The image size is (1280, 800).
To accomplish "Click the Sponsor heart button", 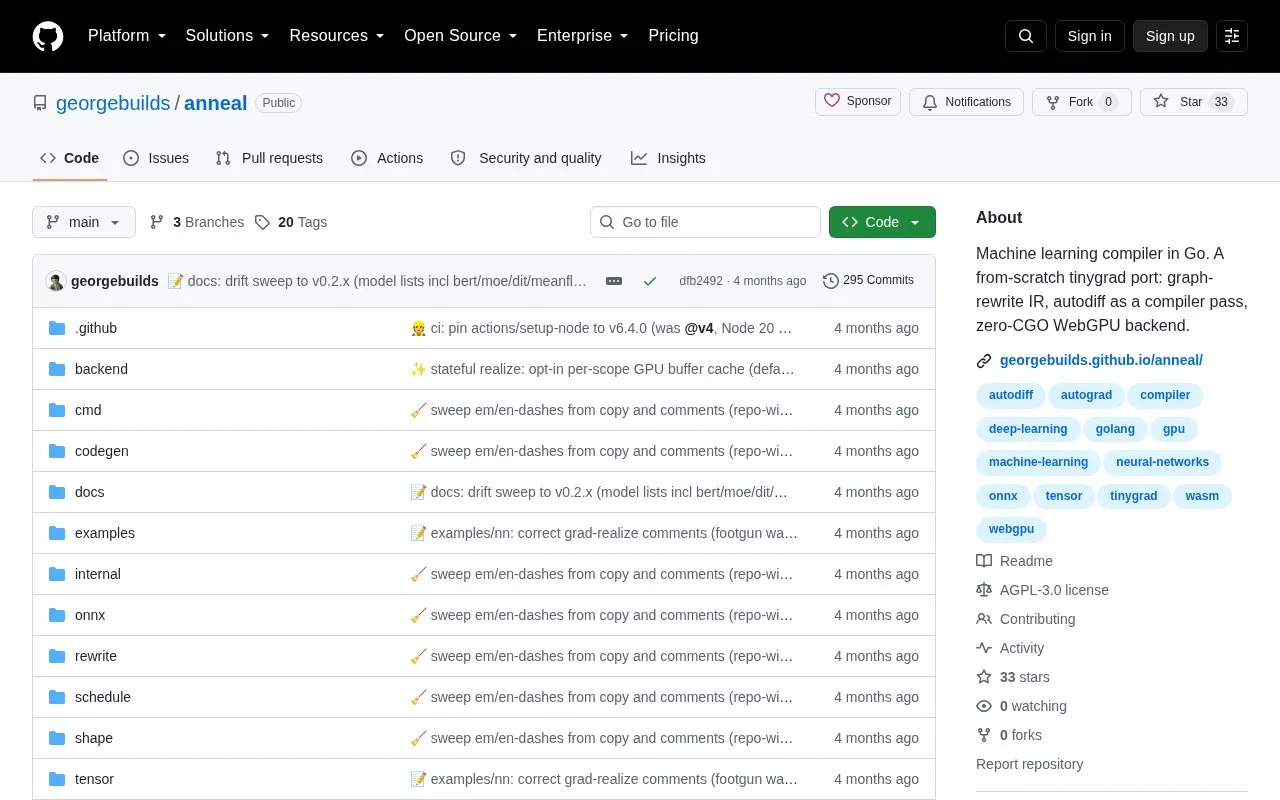I will click(858, 102).
